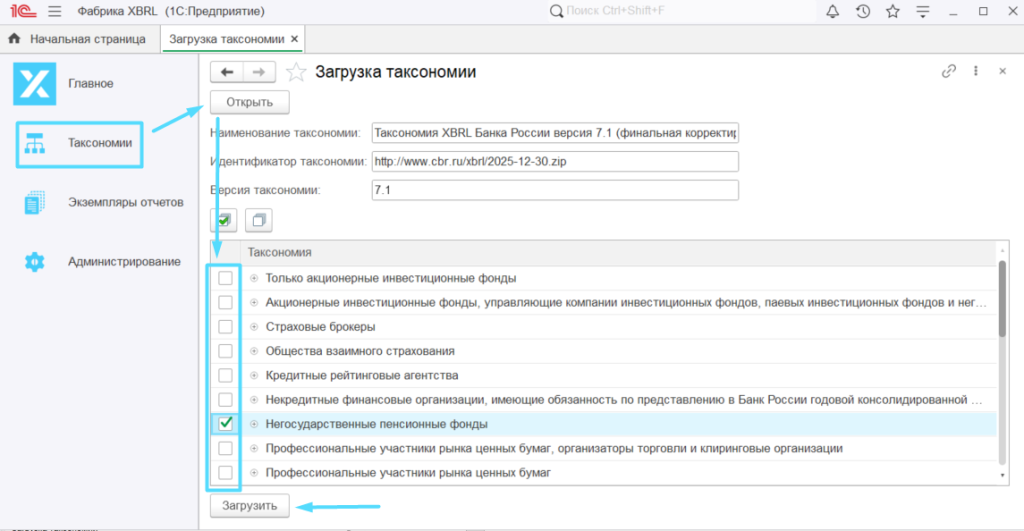Check all taxonomy rows button
Image resolution: width=1024 pixels, height=531 pixels.
pyautogui.click(x=224, y=220)
